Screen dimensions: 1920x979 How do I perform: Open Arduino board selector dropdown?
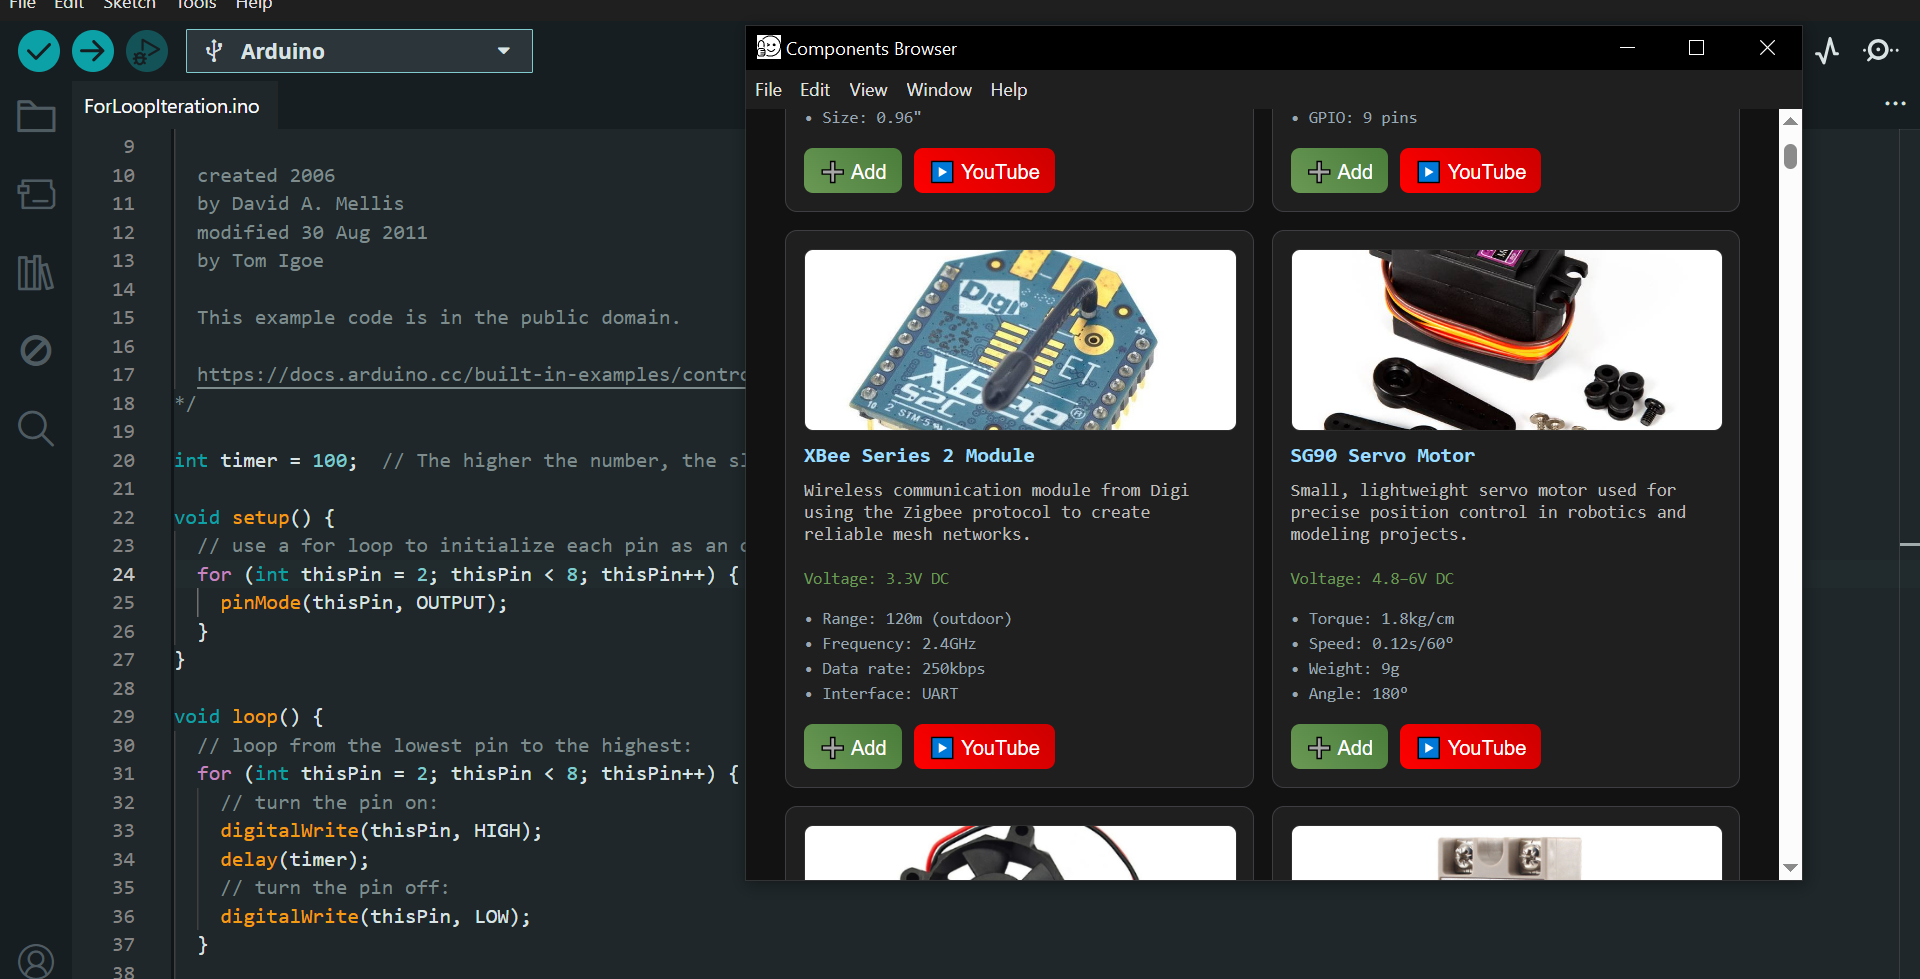coord(359,51)
